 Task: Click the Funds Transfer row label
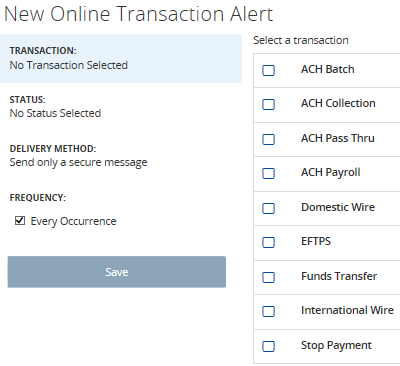[x=339, y=276]
